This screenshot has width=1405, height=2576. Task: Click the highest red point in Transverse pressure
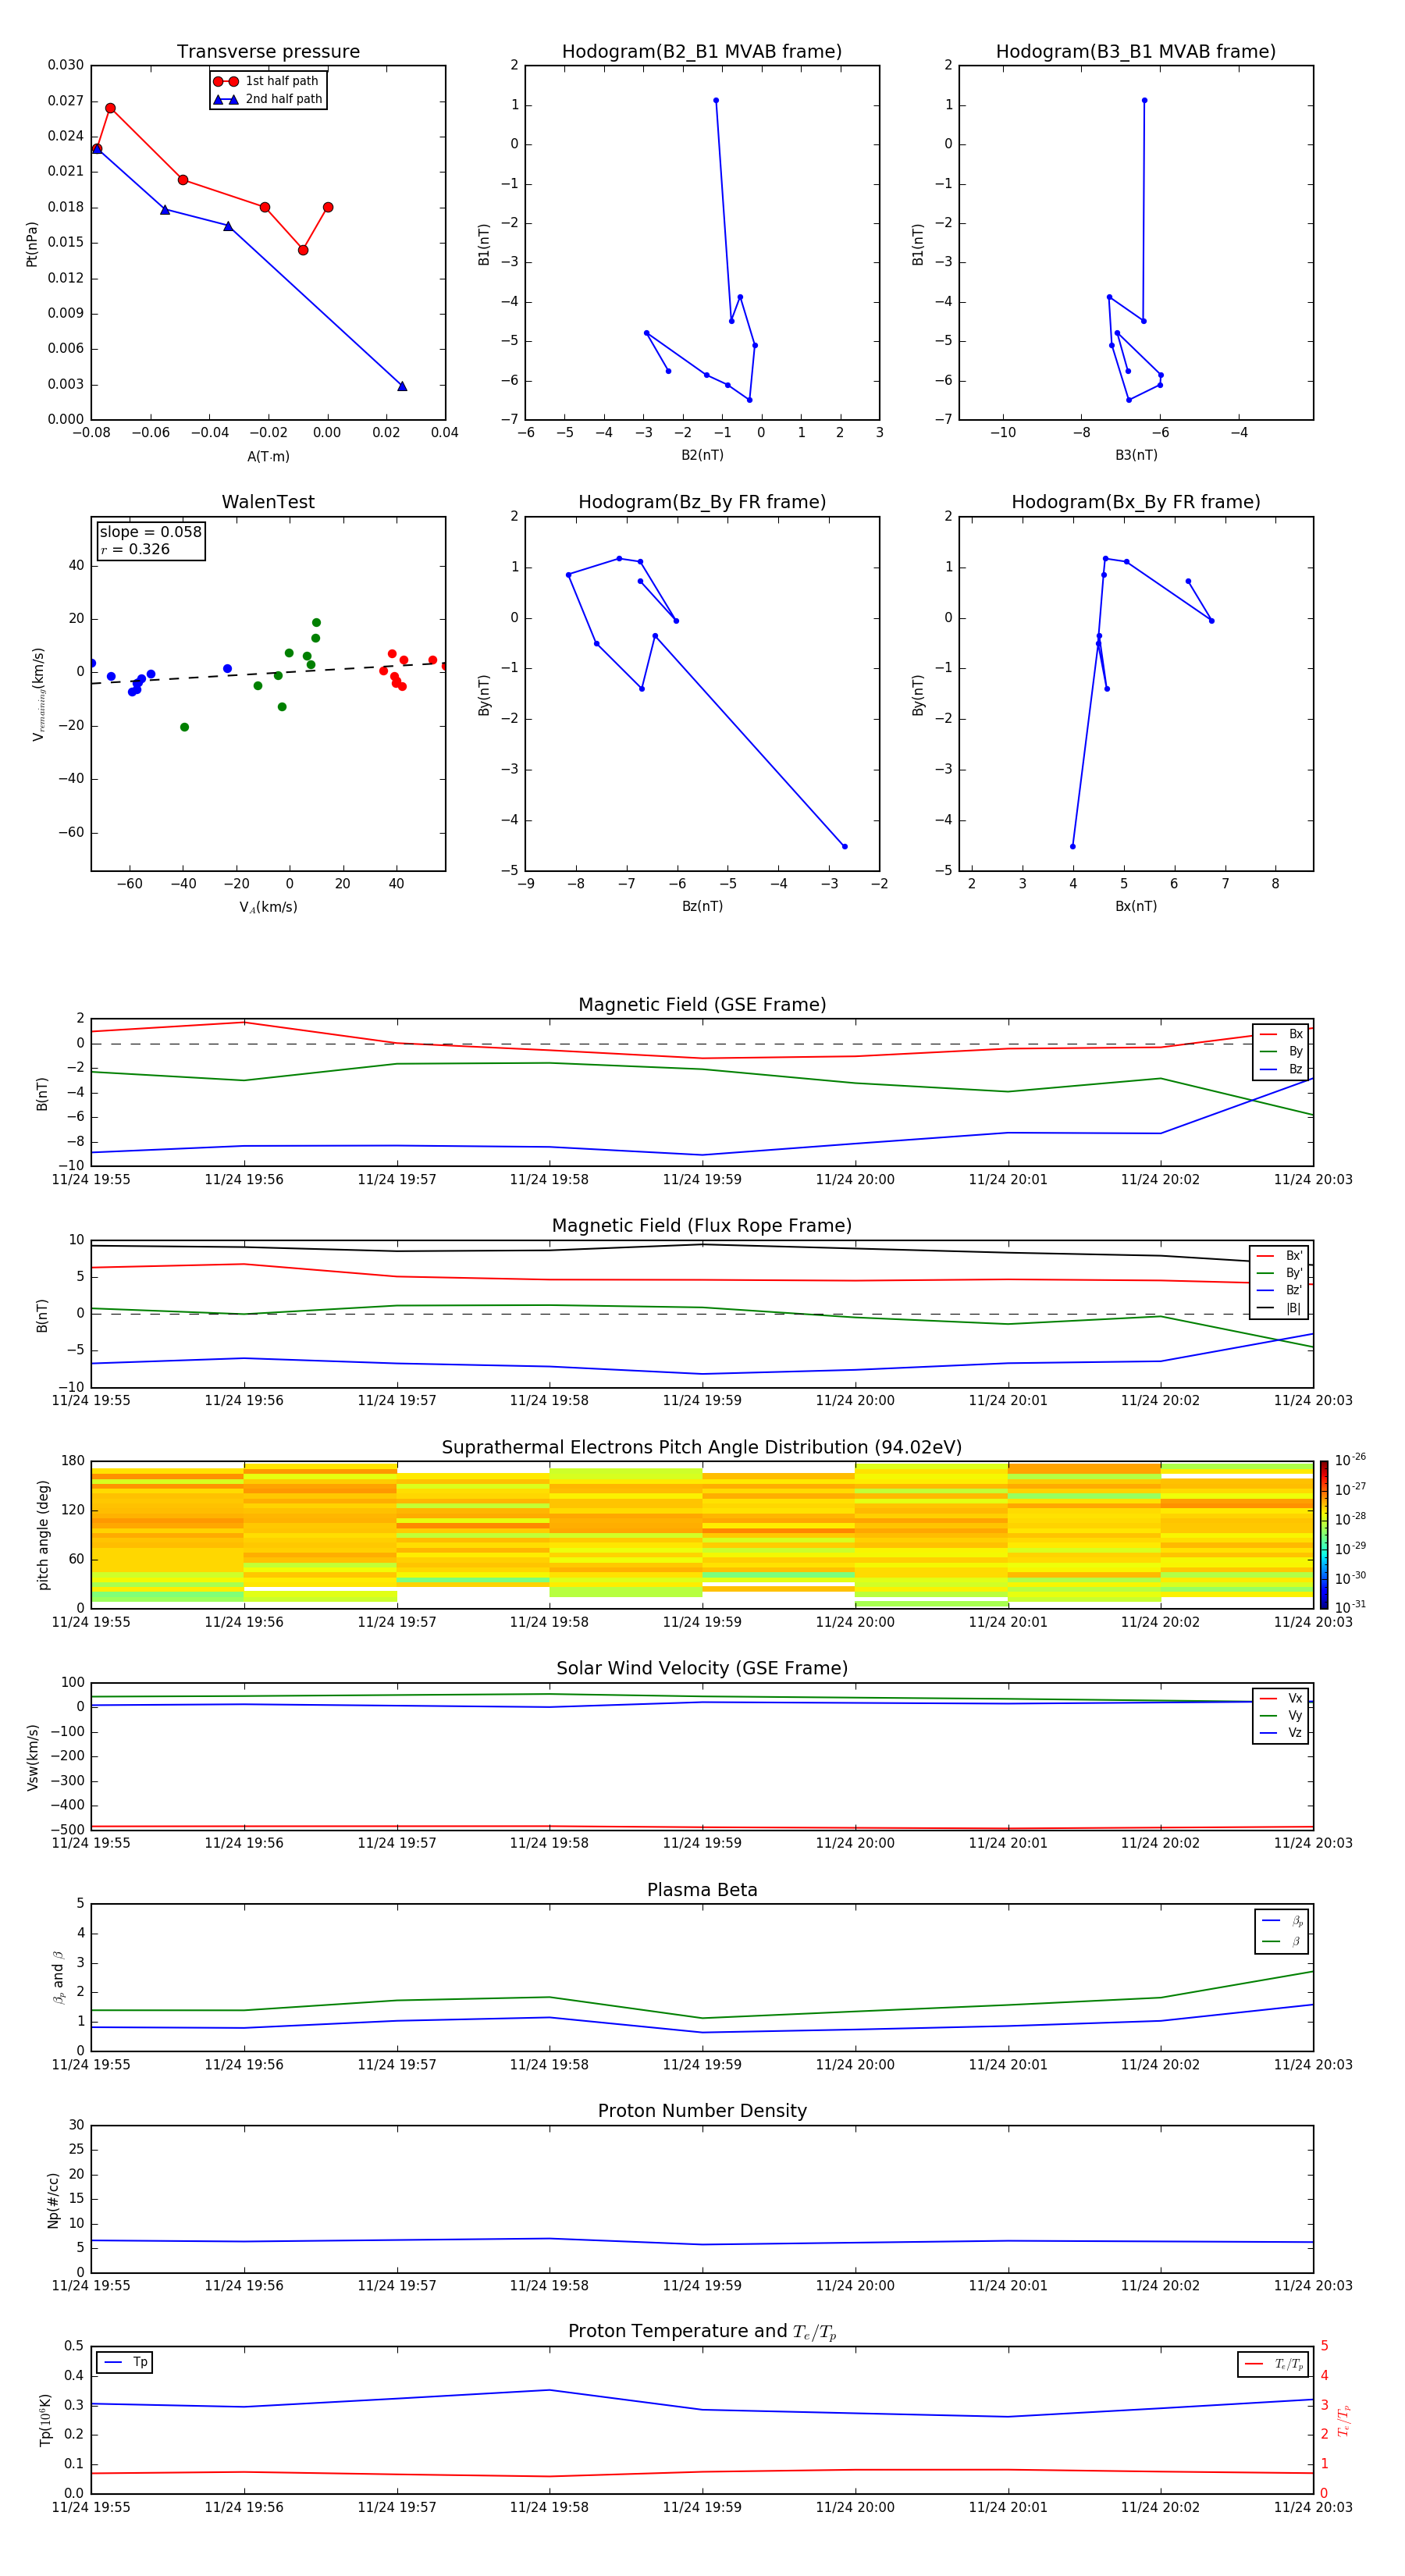pos(110,108)
